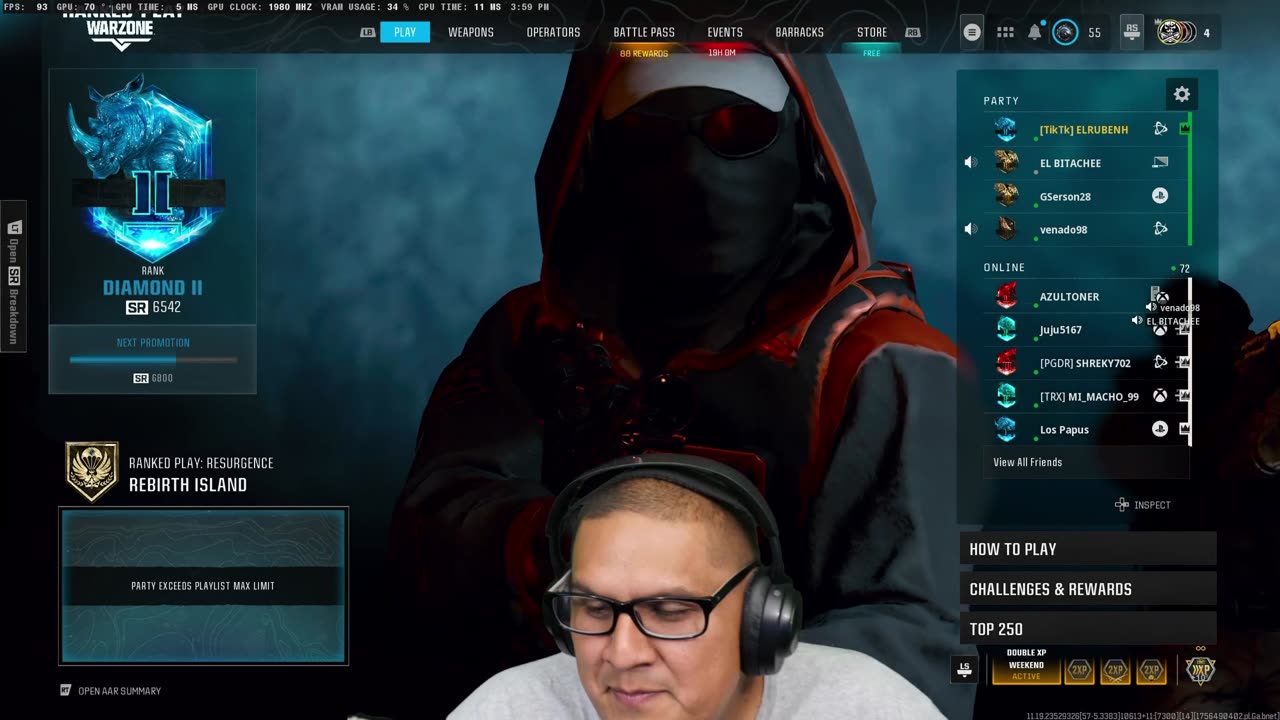Image resolution: width=1280 pixels, height=720 pixels.
Task: Click the Double XP Weekend Active banner
Action: 1026,665
